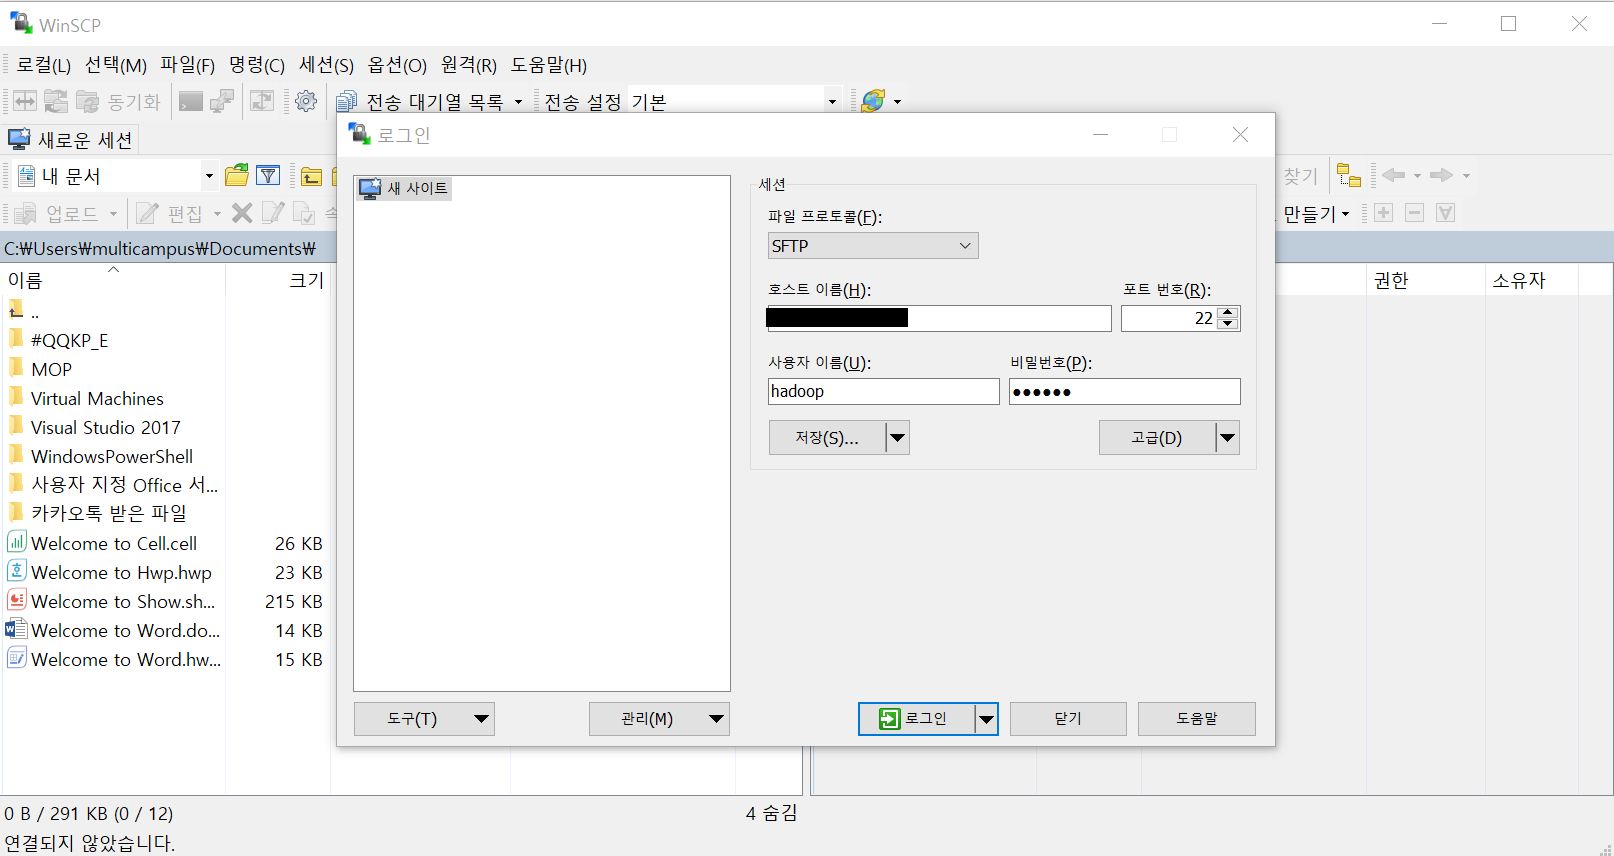Expand the 저장(S) dropdown arrow
Viewport: 1614px width, 856px height.
point(898,437)
